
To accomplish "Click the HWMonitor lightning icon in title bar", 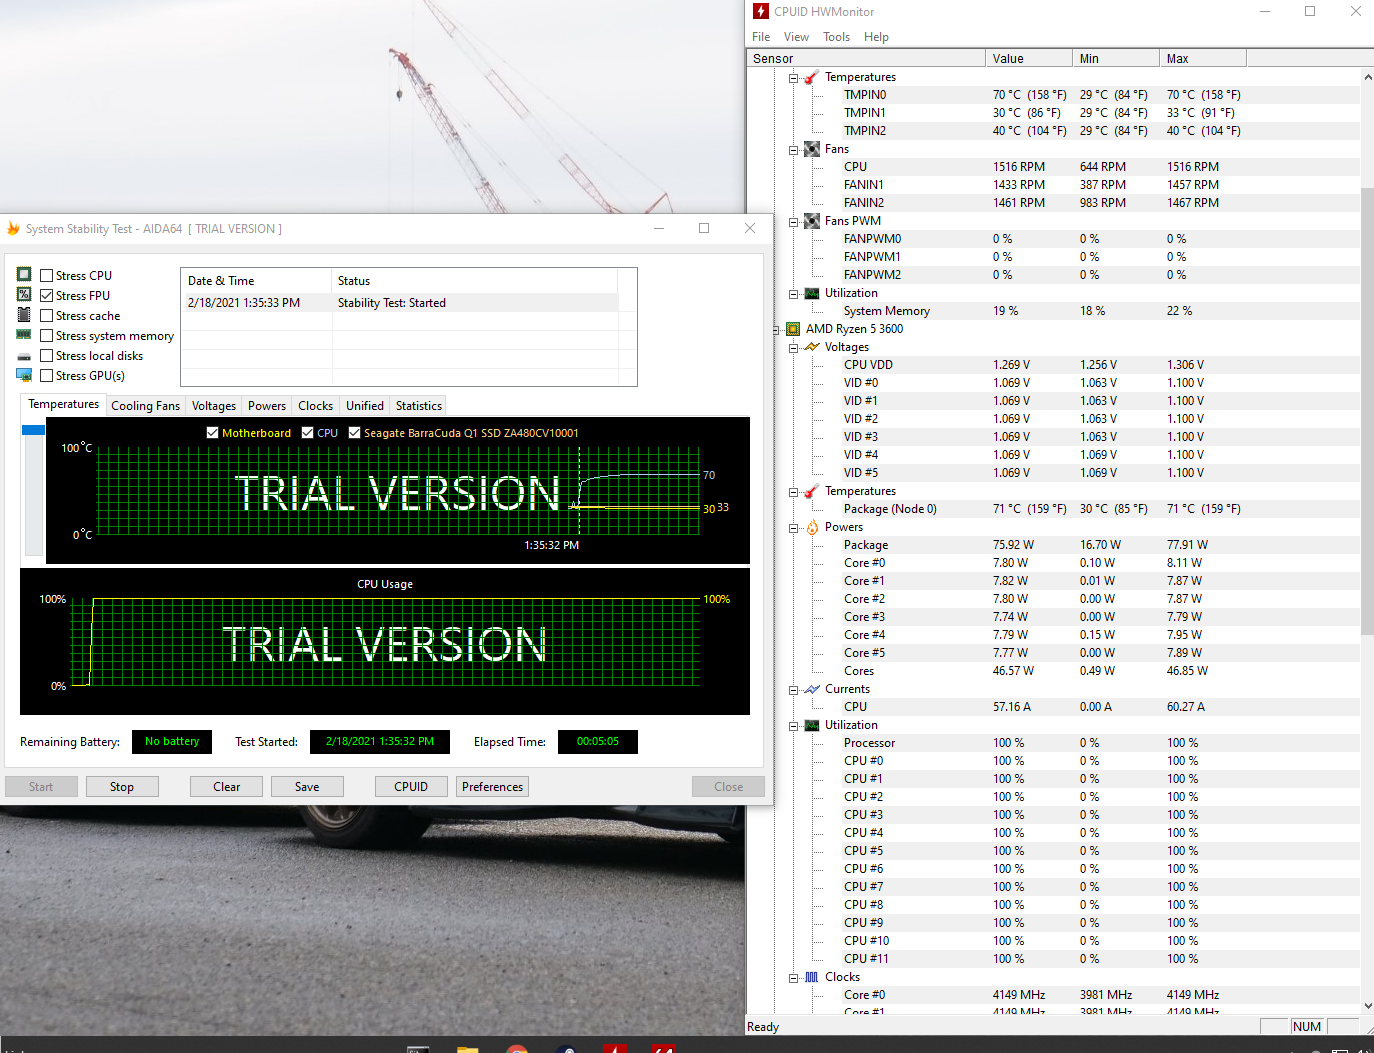I will click(x=761, y=11).
